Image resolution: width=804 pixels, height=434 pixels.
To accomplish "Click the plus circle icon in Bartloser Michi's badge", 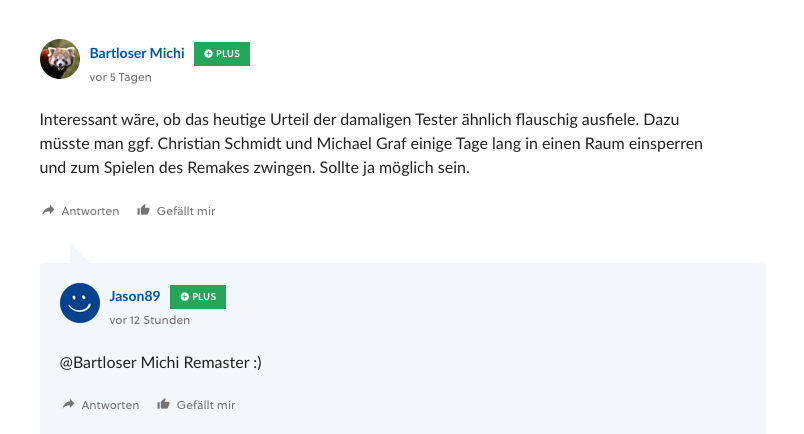I will pos(208,54).
